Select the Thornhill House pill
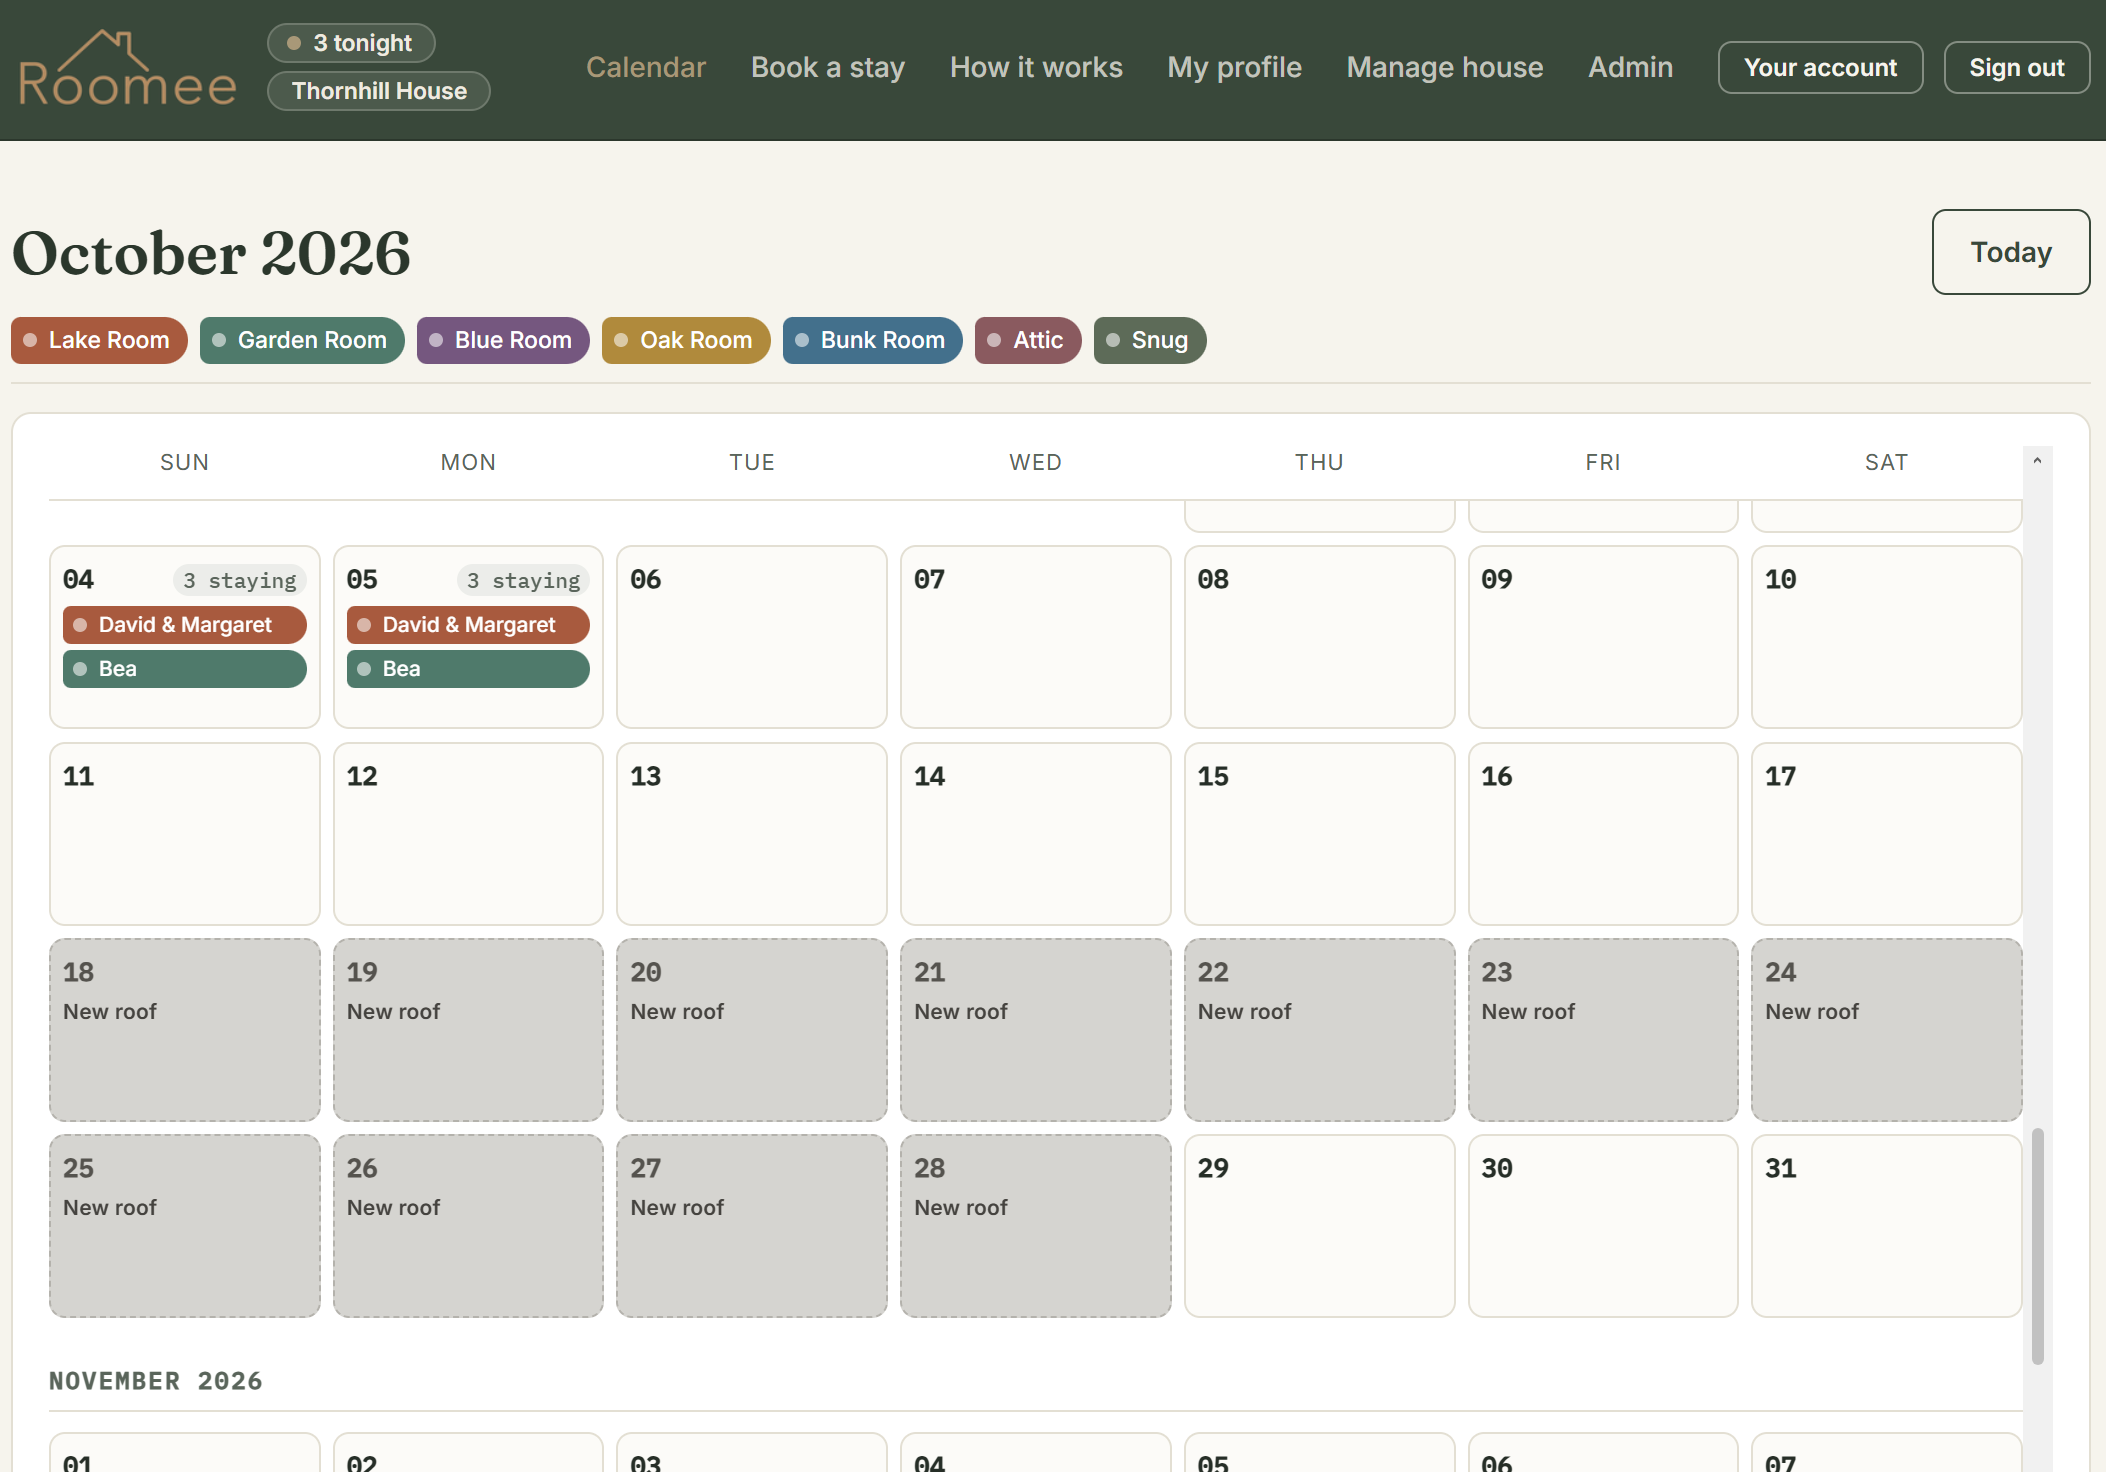 click(x=379, y=91)
